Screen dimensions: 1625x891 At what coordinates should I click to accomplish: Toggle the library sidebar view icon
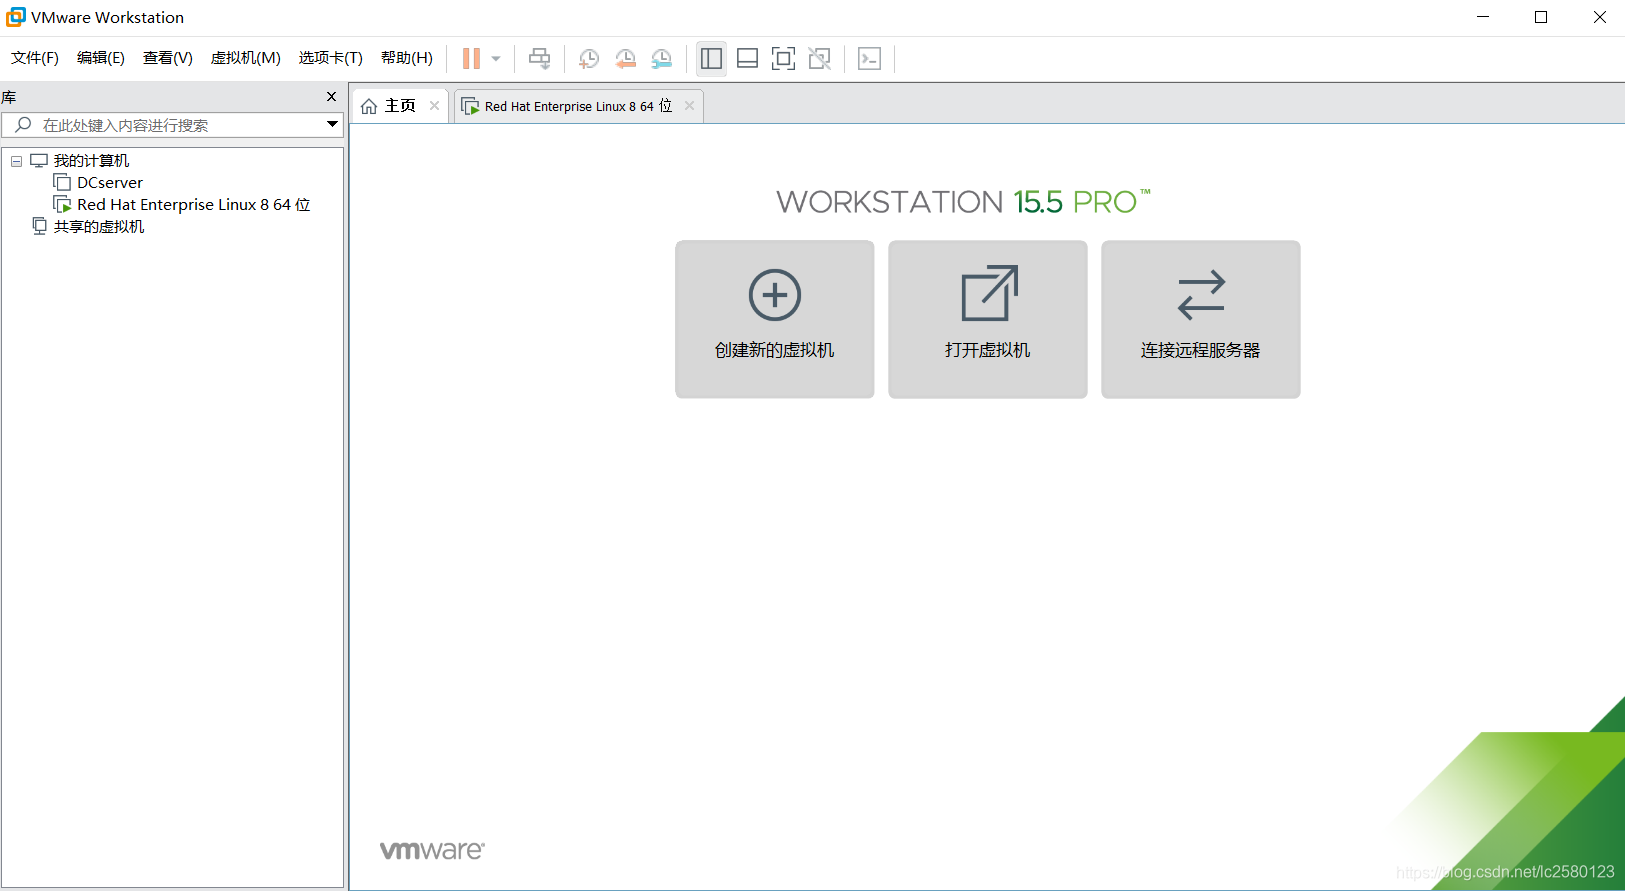coord(711,59)
